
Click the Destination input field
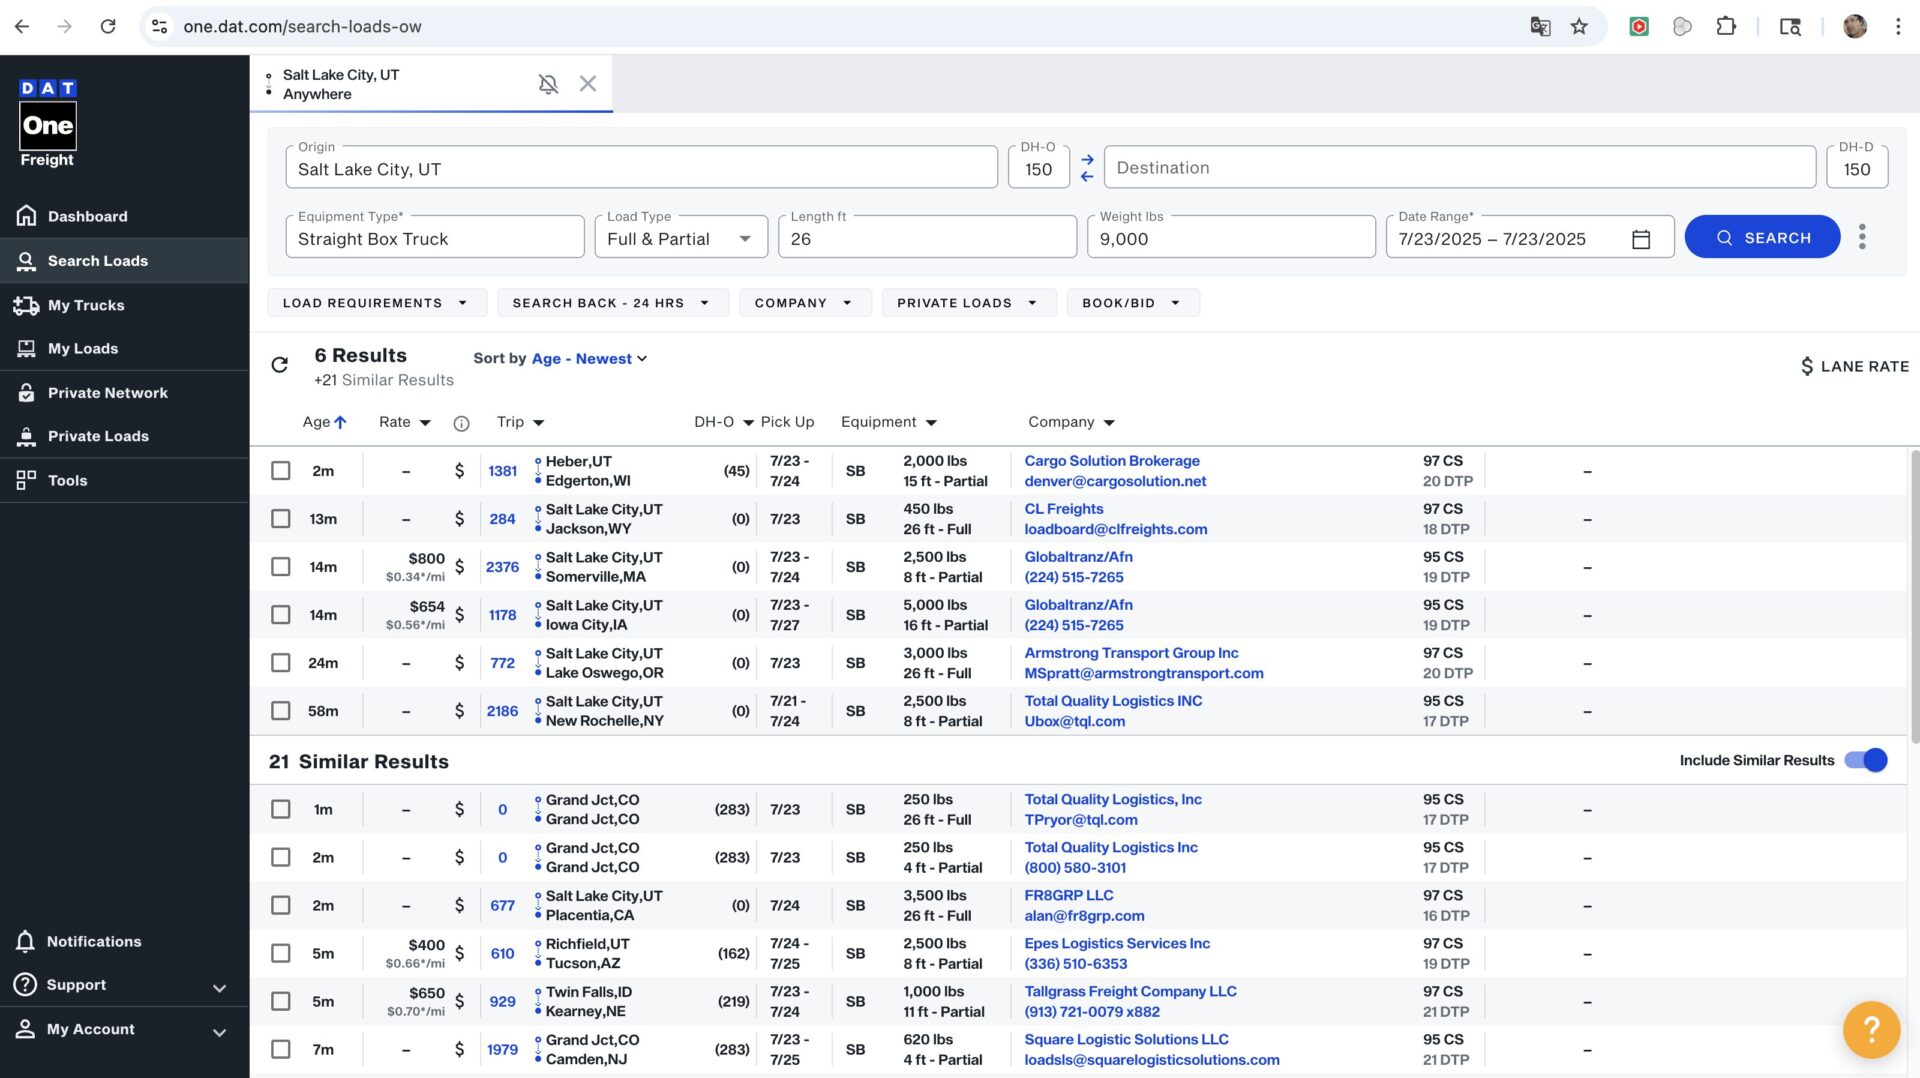[x=1459, y=168]
